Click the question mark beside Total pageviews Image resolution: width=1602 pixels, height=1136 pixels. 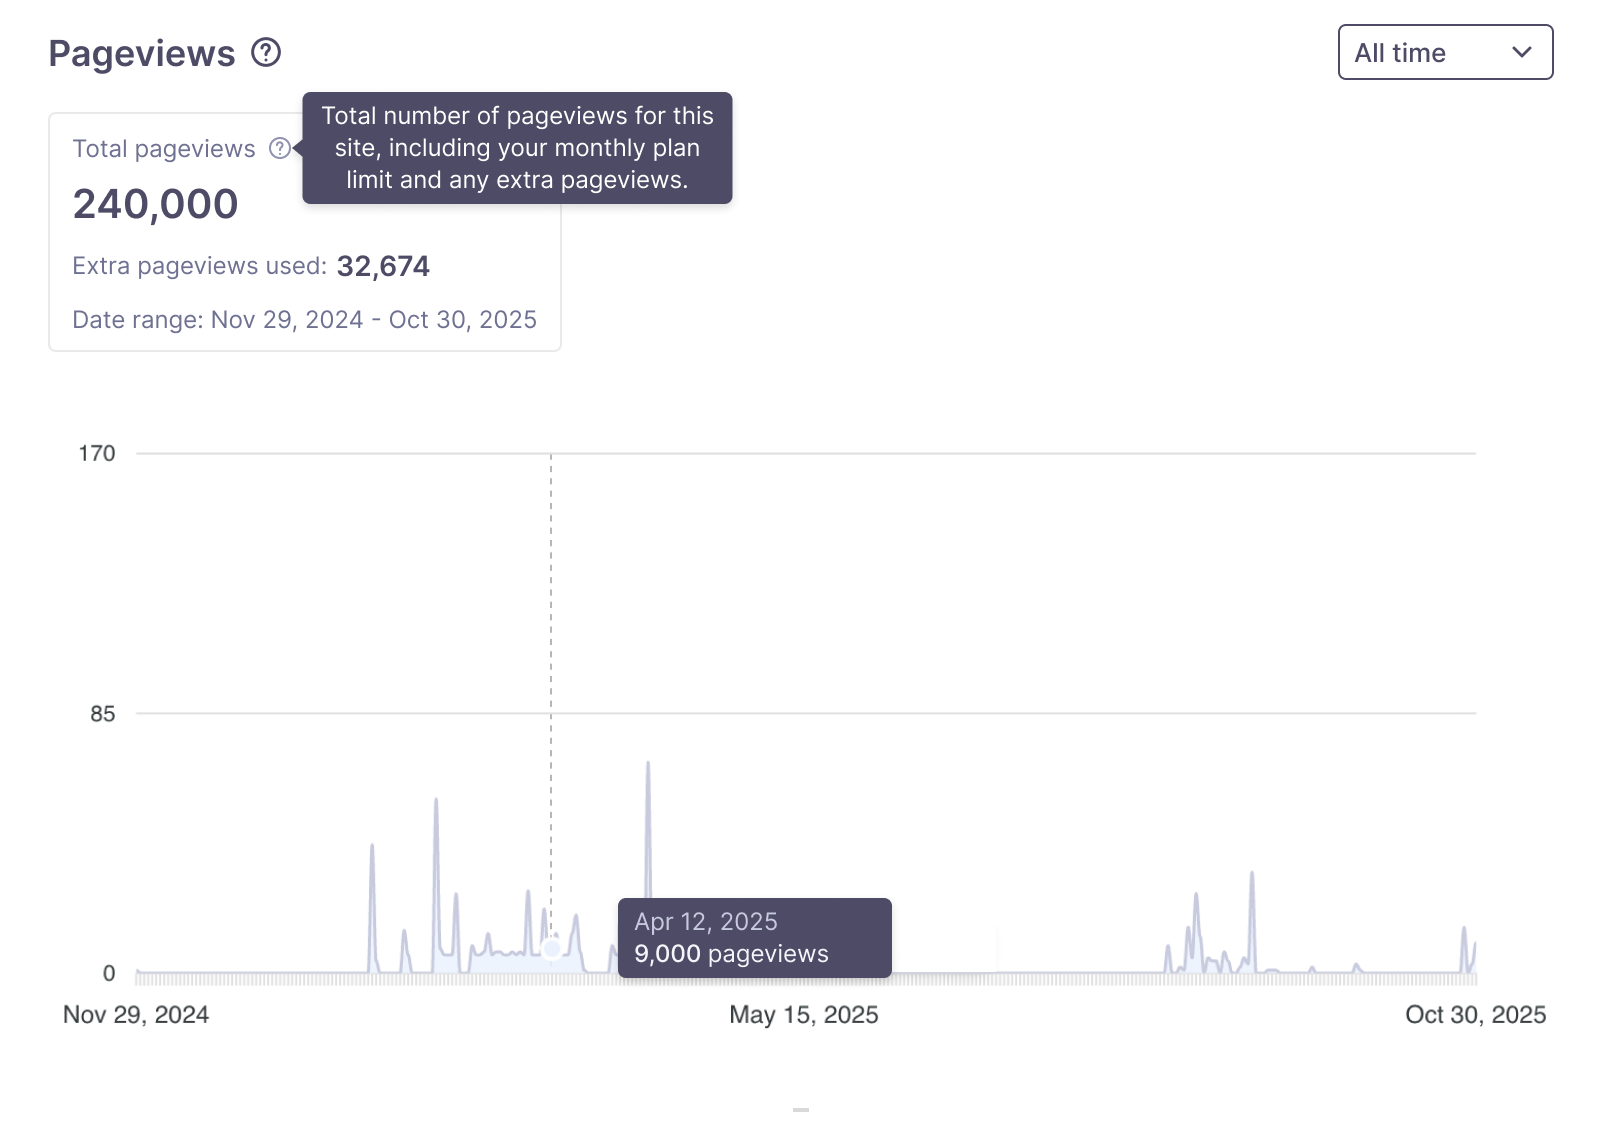click(x=280, y=148)
